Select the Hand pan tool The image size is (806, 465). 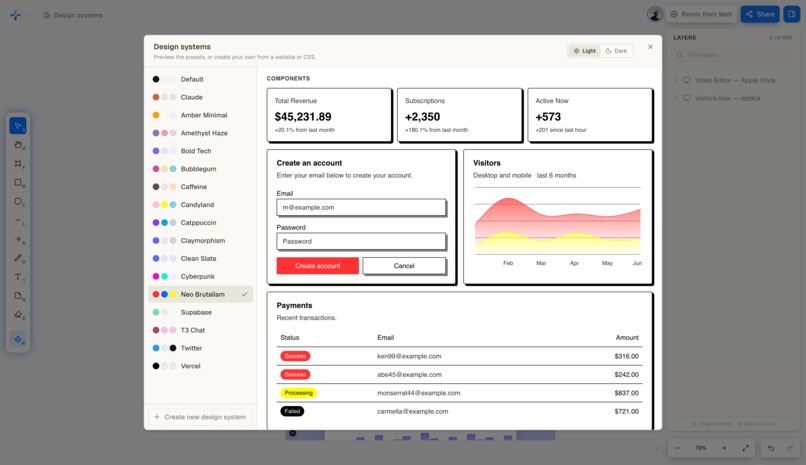18,145
